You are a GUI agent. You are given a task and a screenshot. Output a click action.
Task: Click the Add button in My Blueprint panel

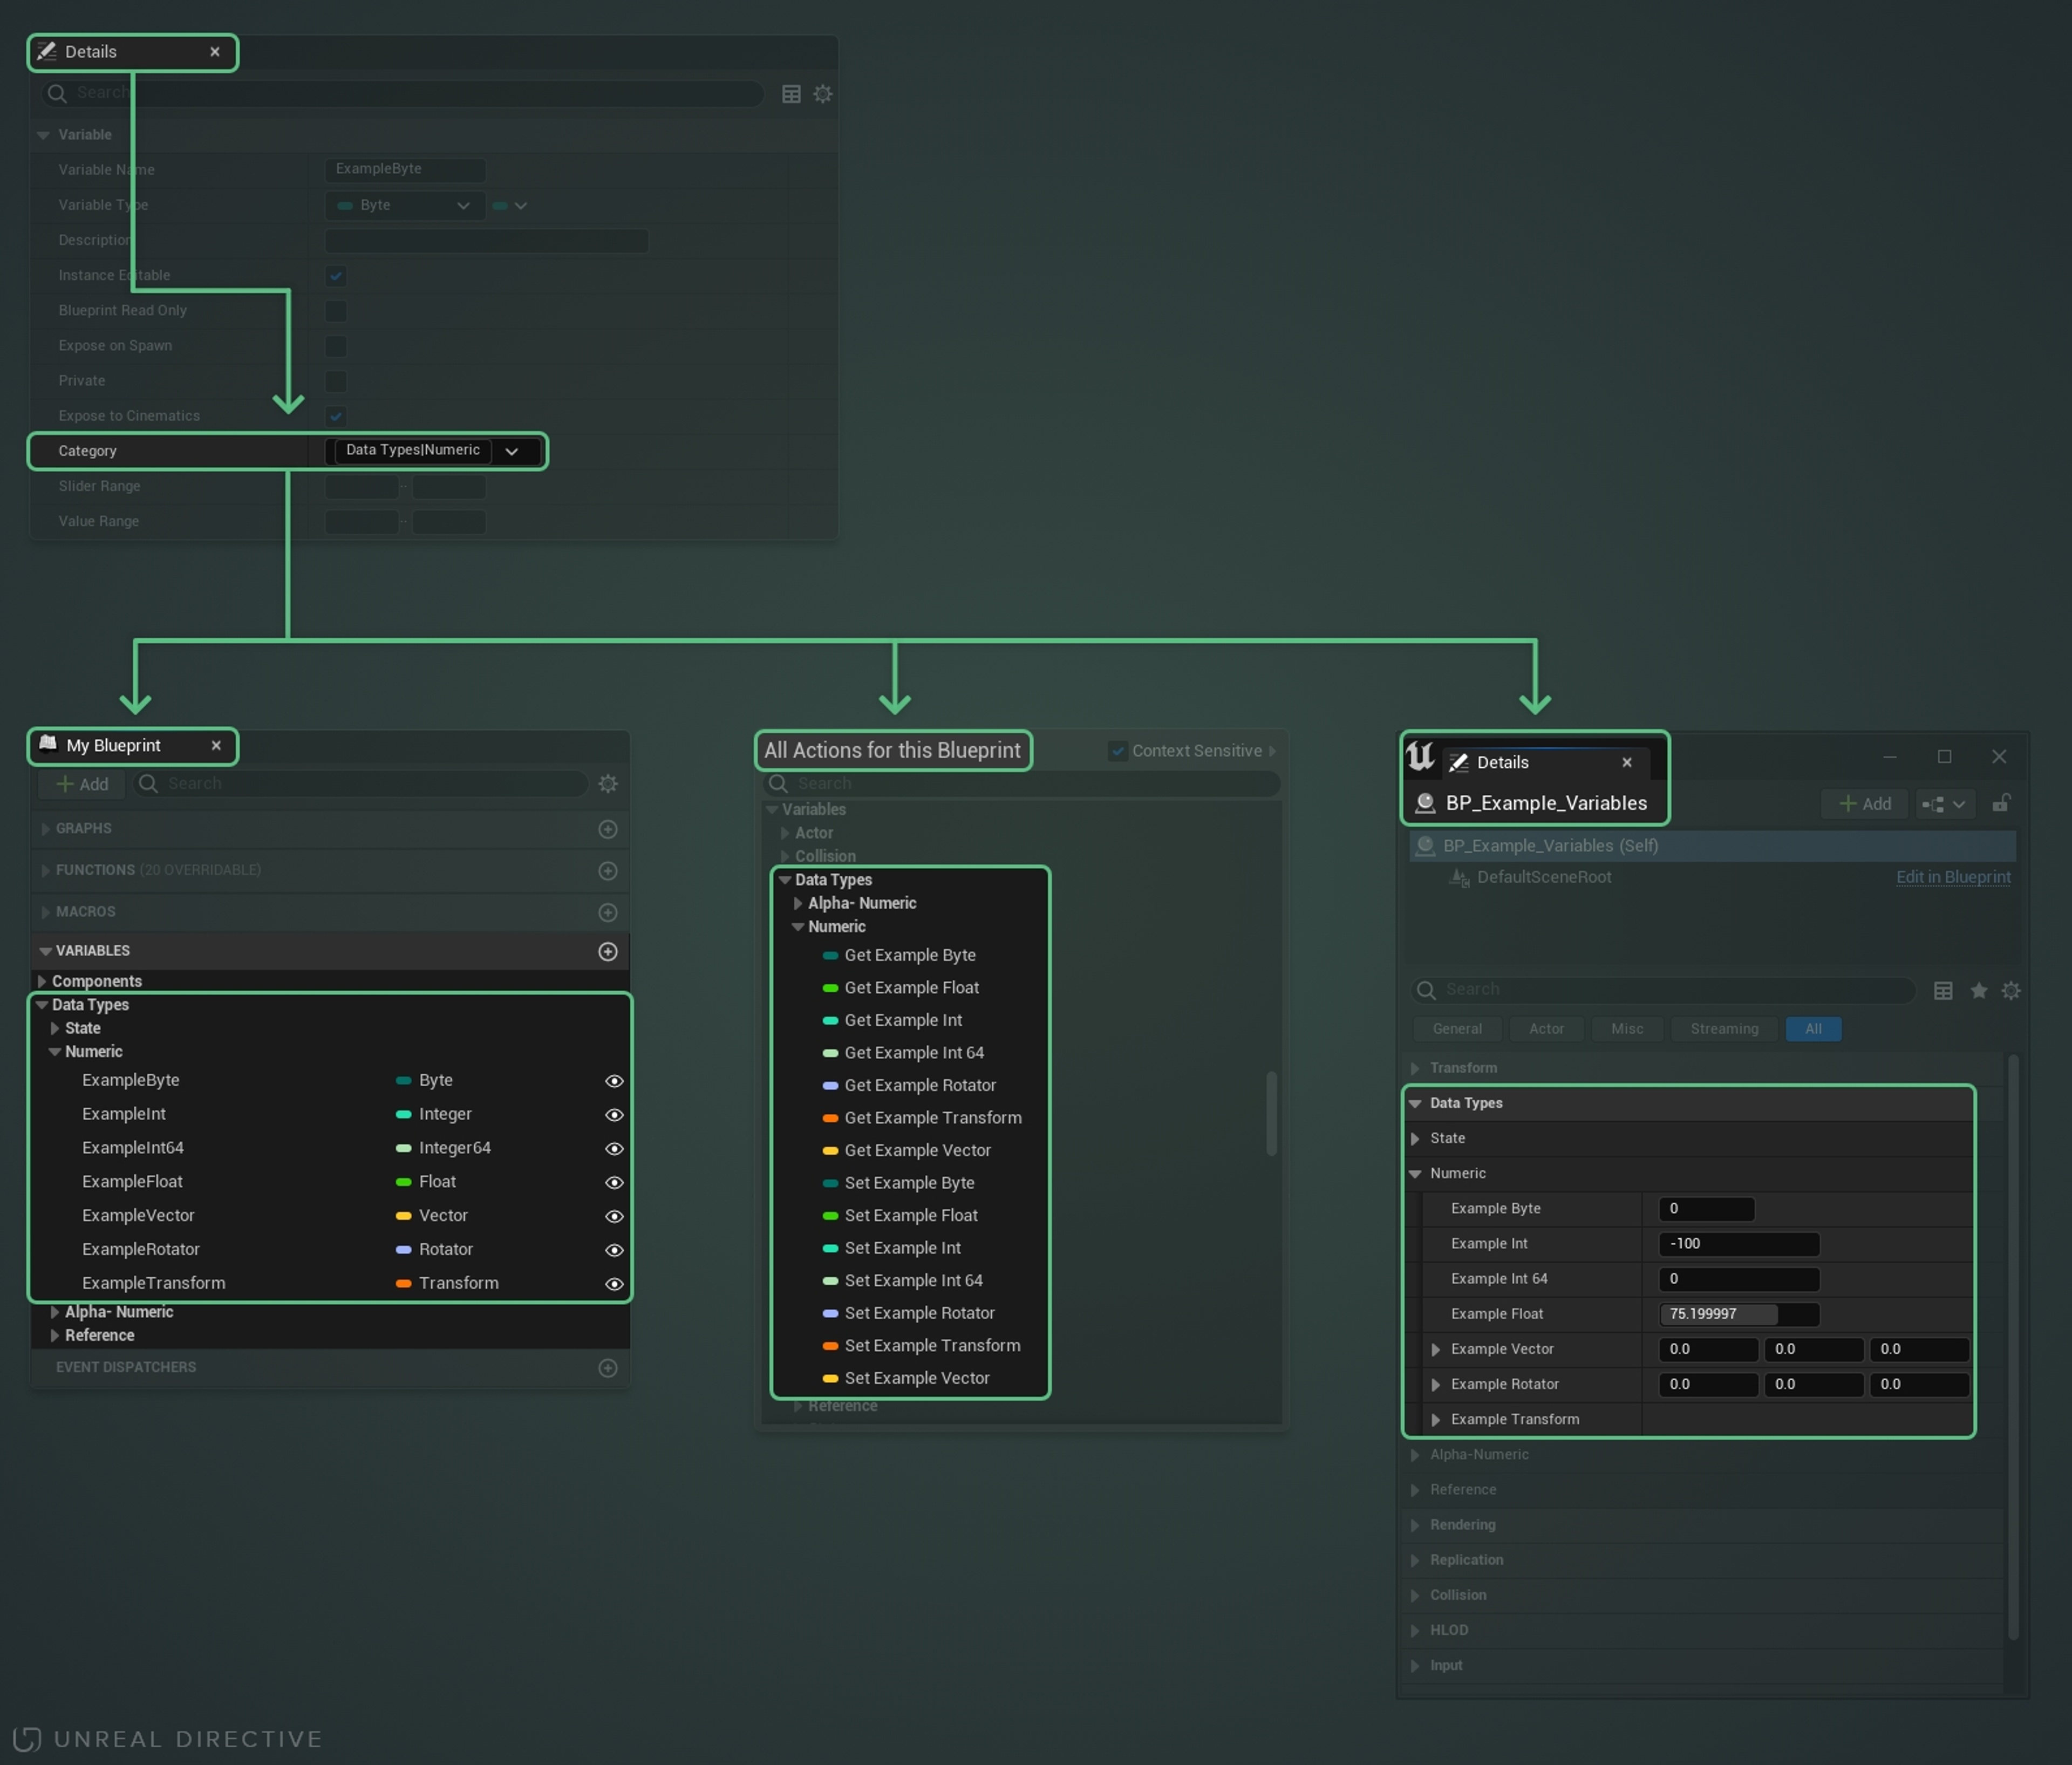point(82,784)
